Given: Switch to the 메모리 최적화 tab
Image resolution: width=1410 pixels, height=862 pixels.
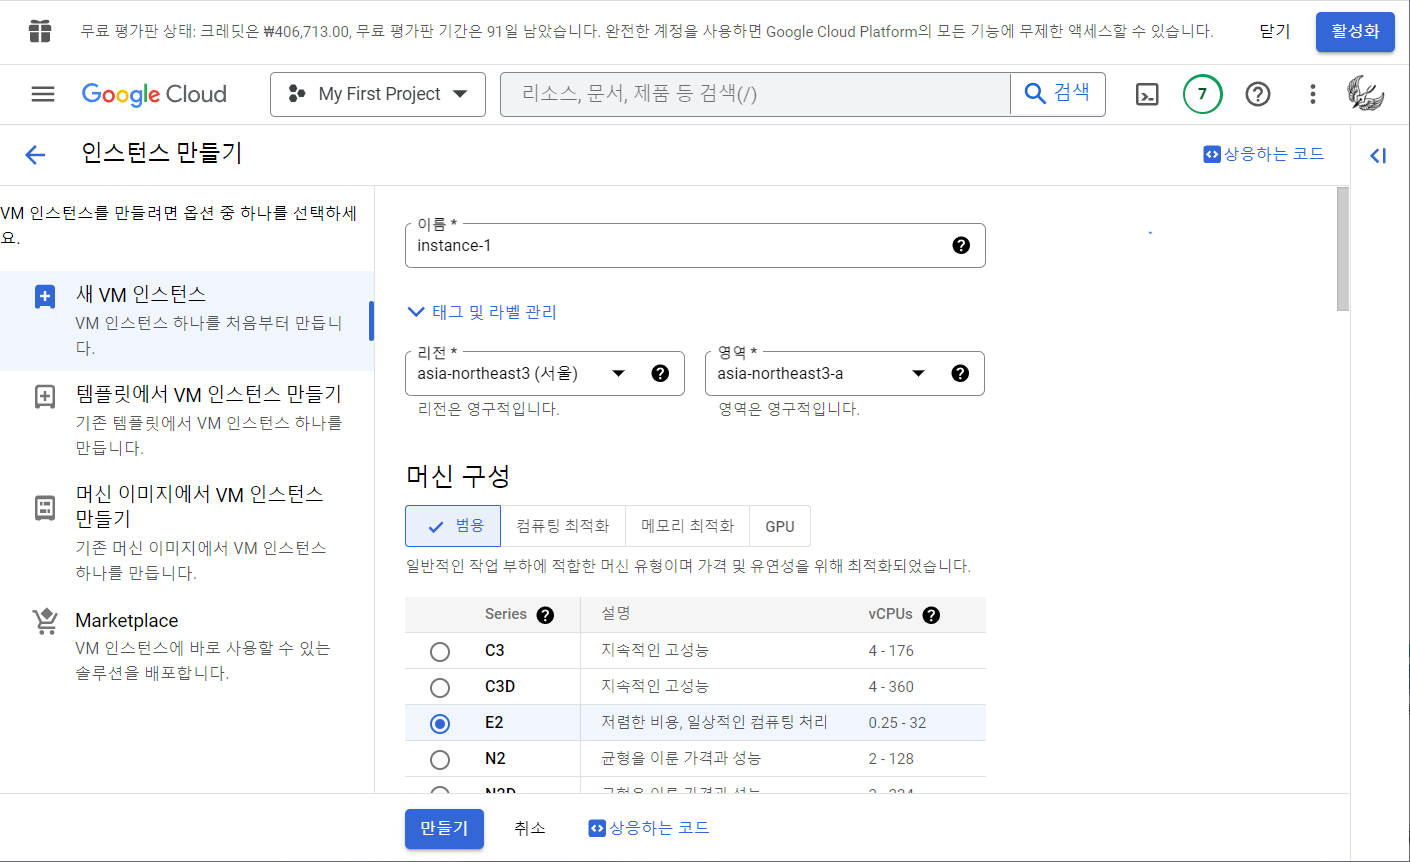Looking at the screenshot, I should 688,526.
